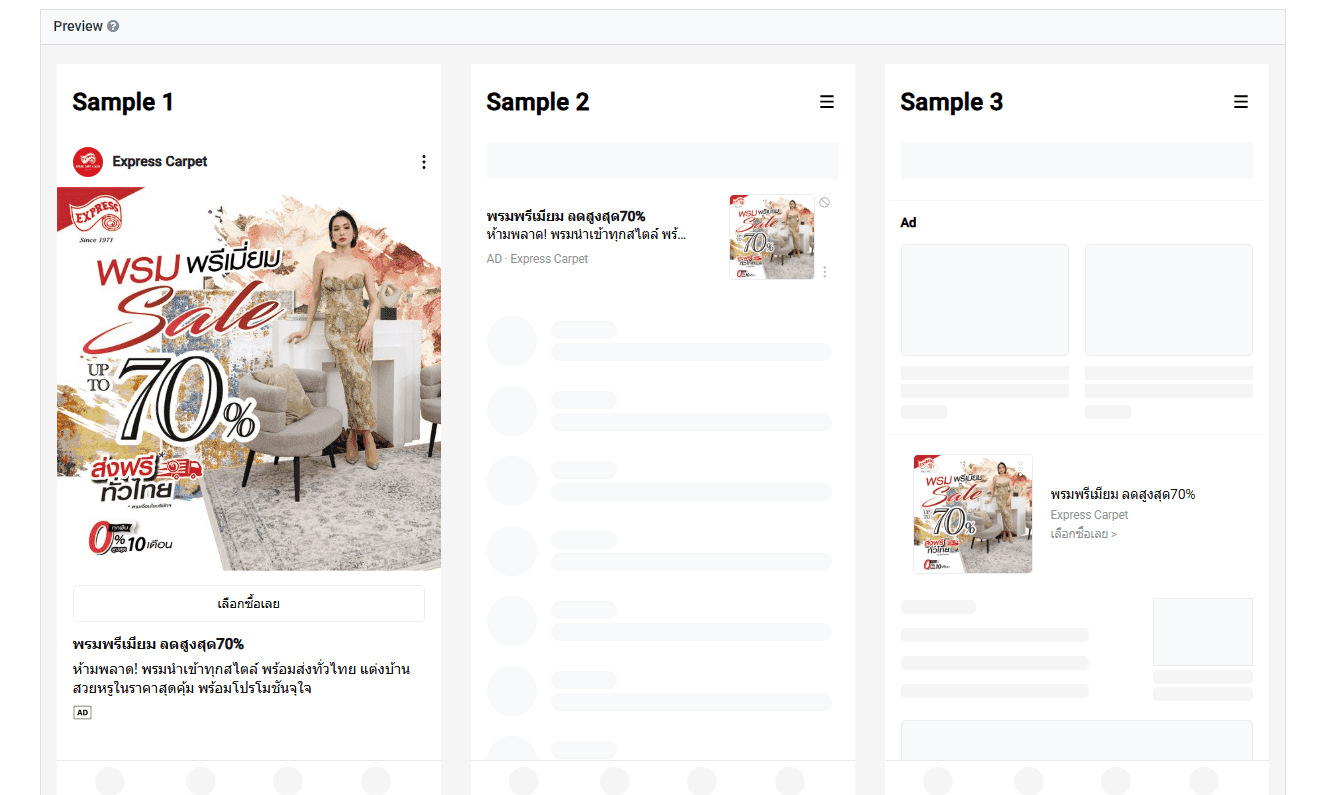Click the Preview panel title
This screenshot has height=795, width=1330.
[78, 27]
